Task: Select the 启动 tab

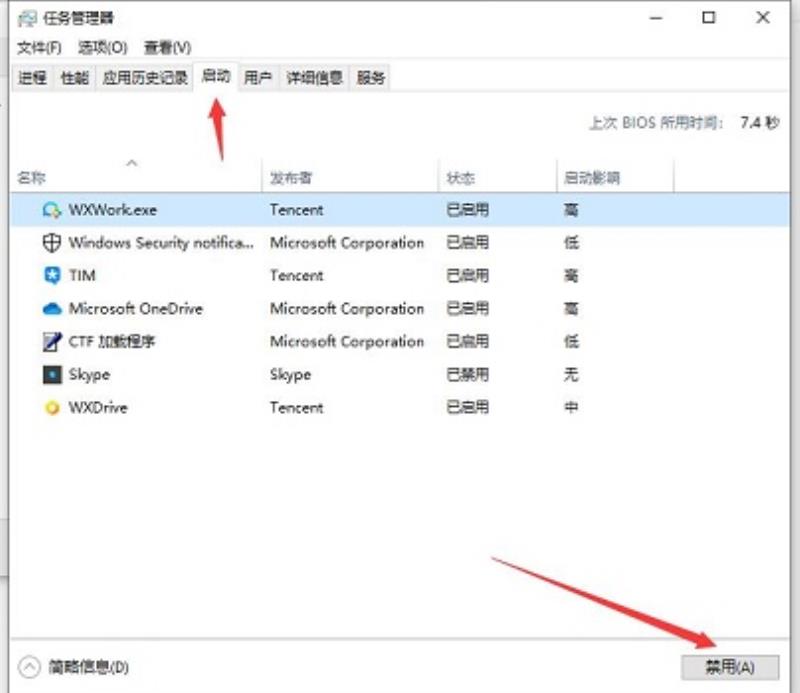Action: pyautogui.click(x=216, y=77)
